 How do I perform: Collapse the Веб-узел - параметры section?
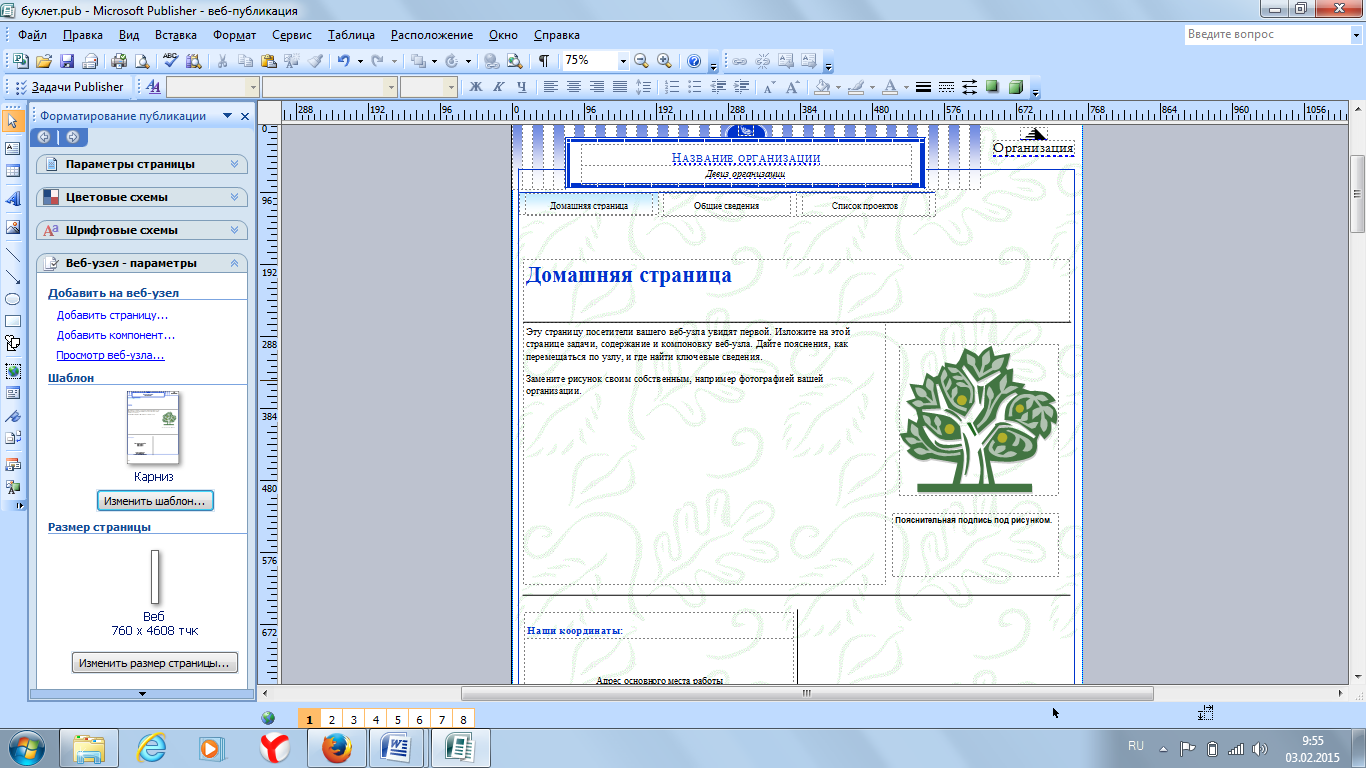tap(142, 263)
